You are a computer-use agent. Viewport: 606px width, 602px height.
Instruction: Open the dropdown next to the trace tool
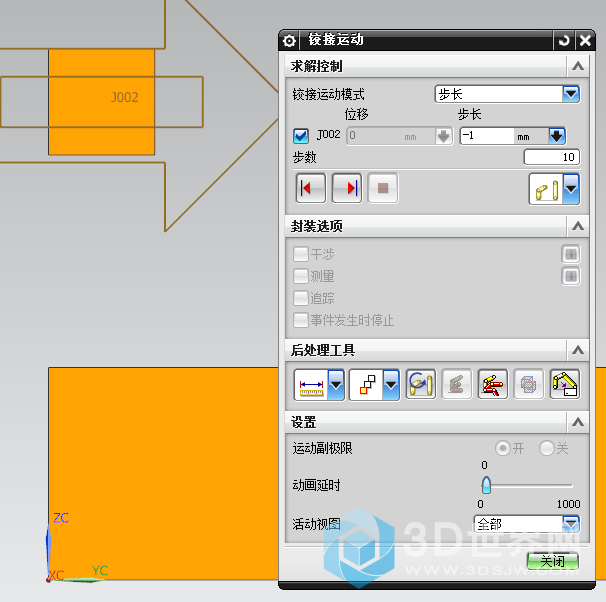click(x=391, y=384)
